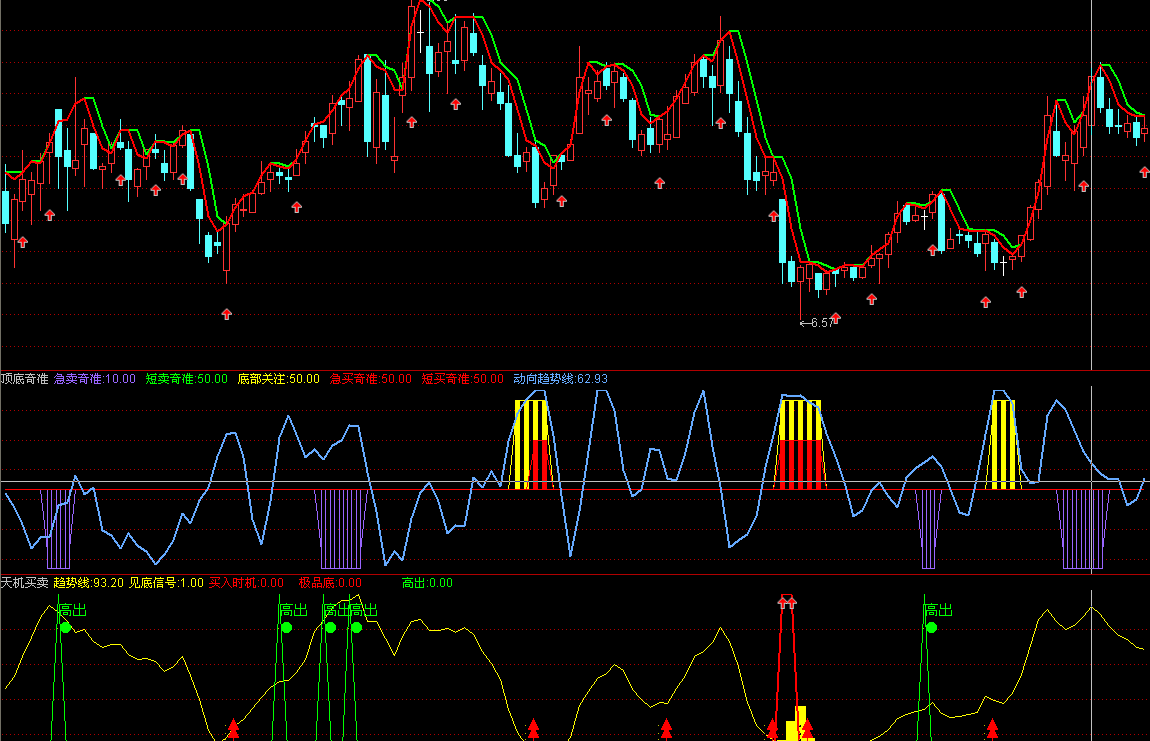The height and width of the screenshot is (741, 1150).
Task: Click the 急买奇准:50.00 label
Action: click(370, 379)
